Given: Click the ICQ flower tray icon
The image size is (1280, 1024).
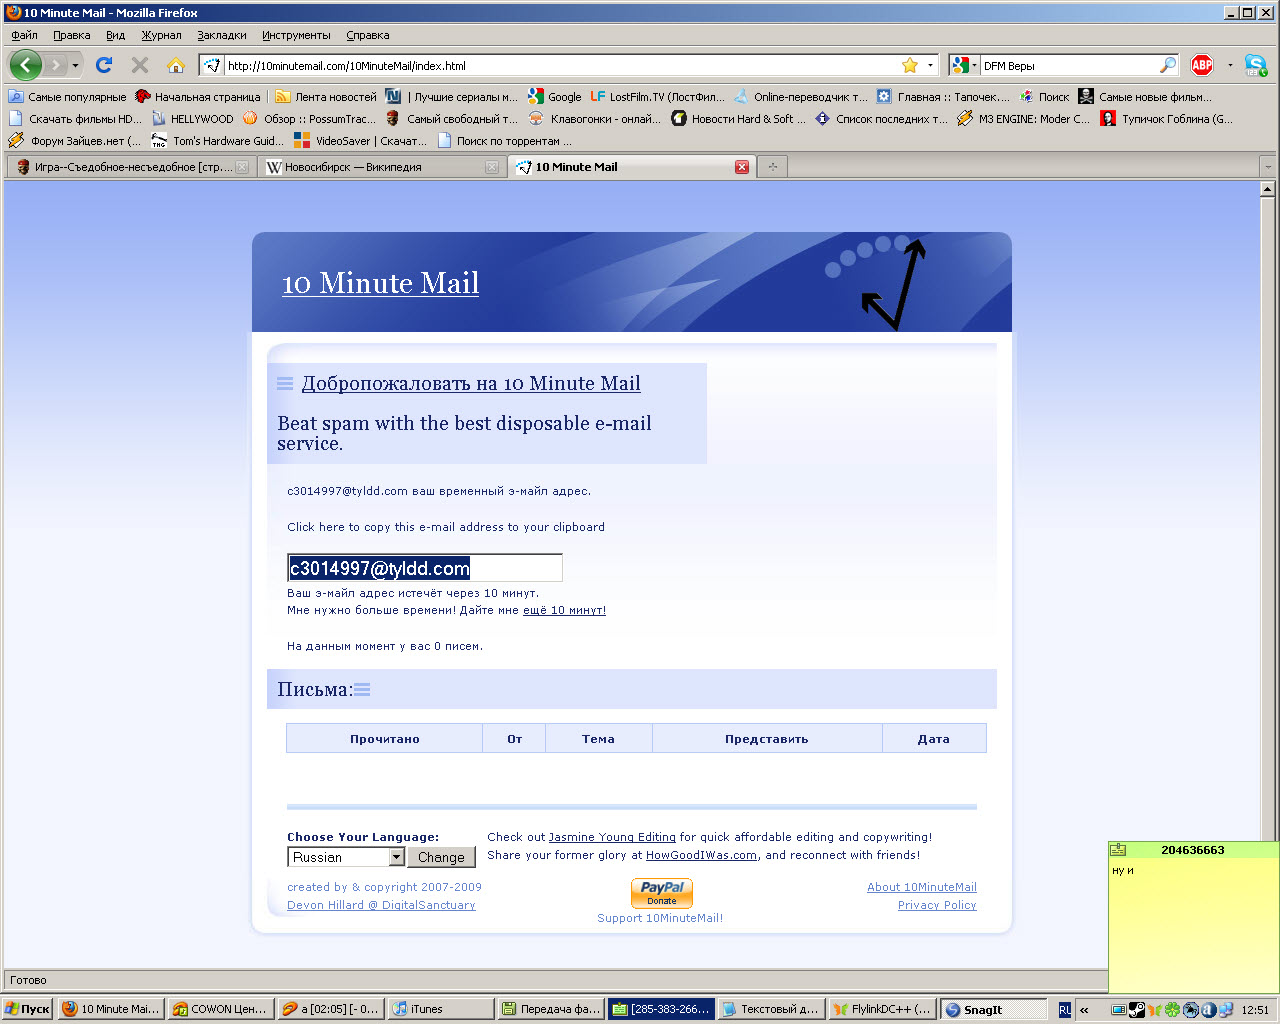Looking at the screenshot, I should click(1173, 1010).
